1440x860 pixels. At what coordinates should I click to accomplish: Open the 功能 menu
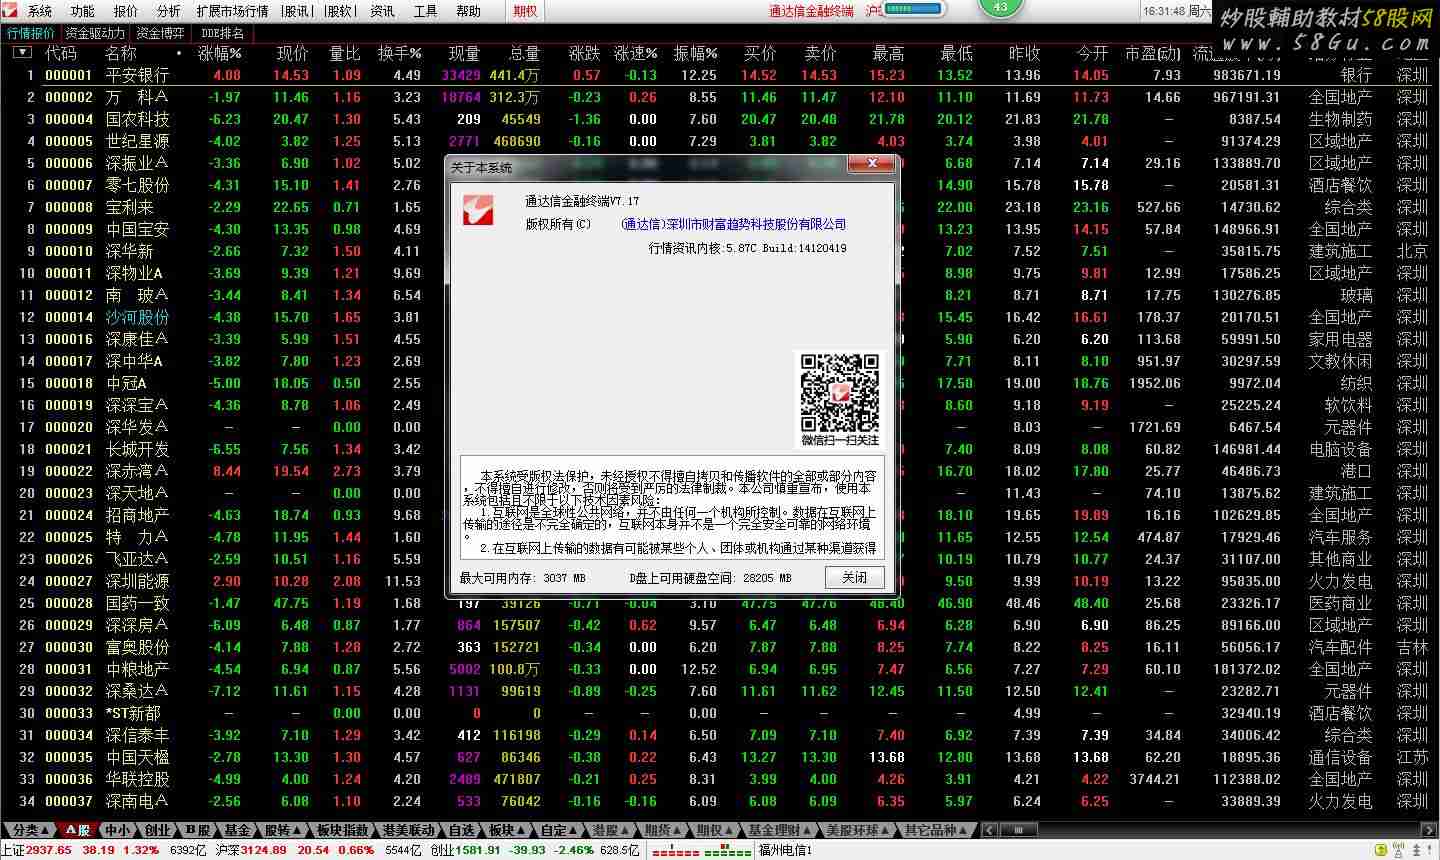(83, 11)
